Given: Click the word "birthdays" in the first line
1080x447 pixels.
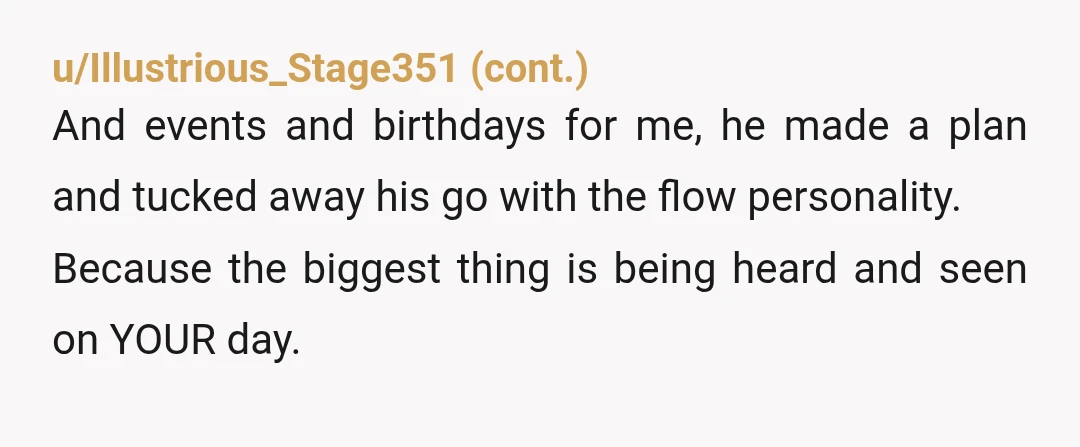Looking at the screenshot, I should [459, 127].
